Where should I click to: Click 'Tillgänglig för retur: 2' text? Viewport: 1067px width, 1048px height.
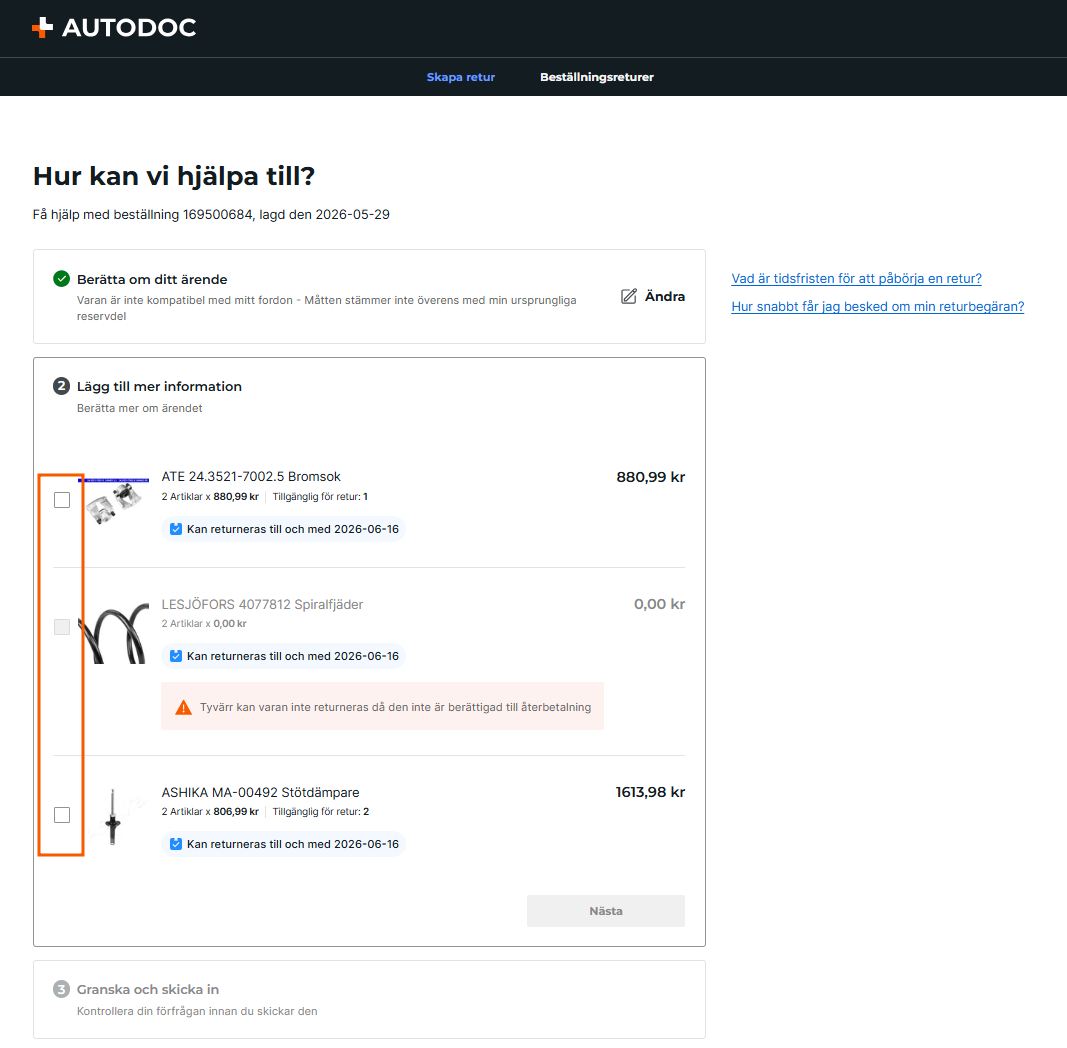point(321,812)
